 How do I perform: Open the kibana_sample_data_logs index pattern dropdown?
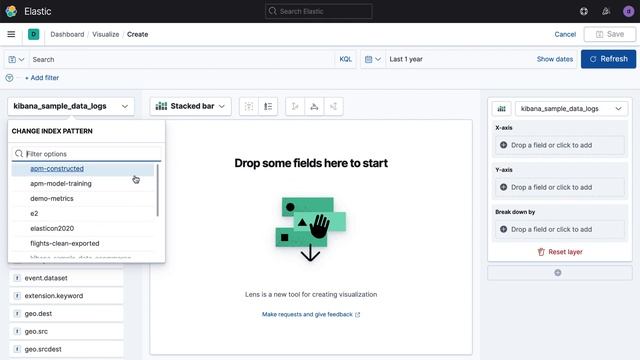71,106
